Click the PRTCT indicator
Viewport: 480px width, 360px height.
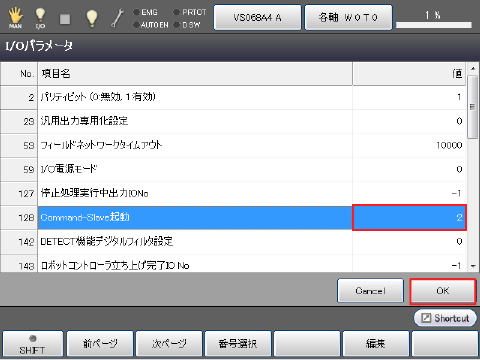point(190,12)
